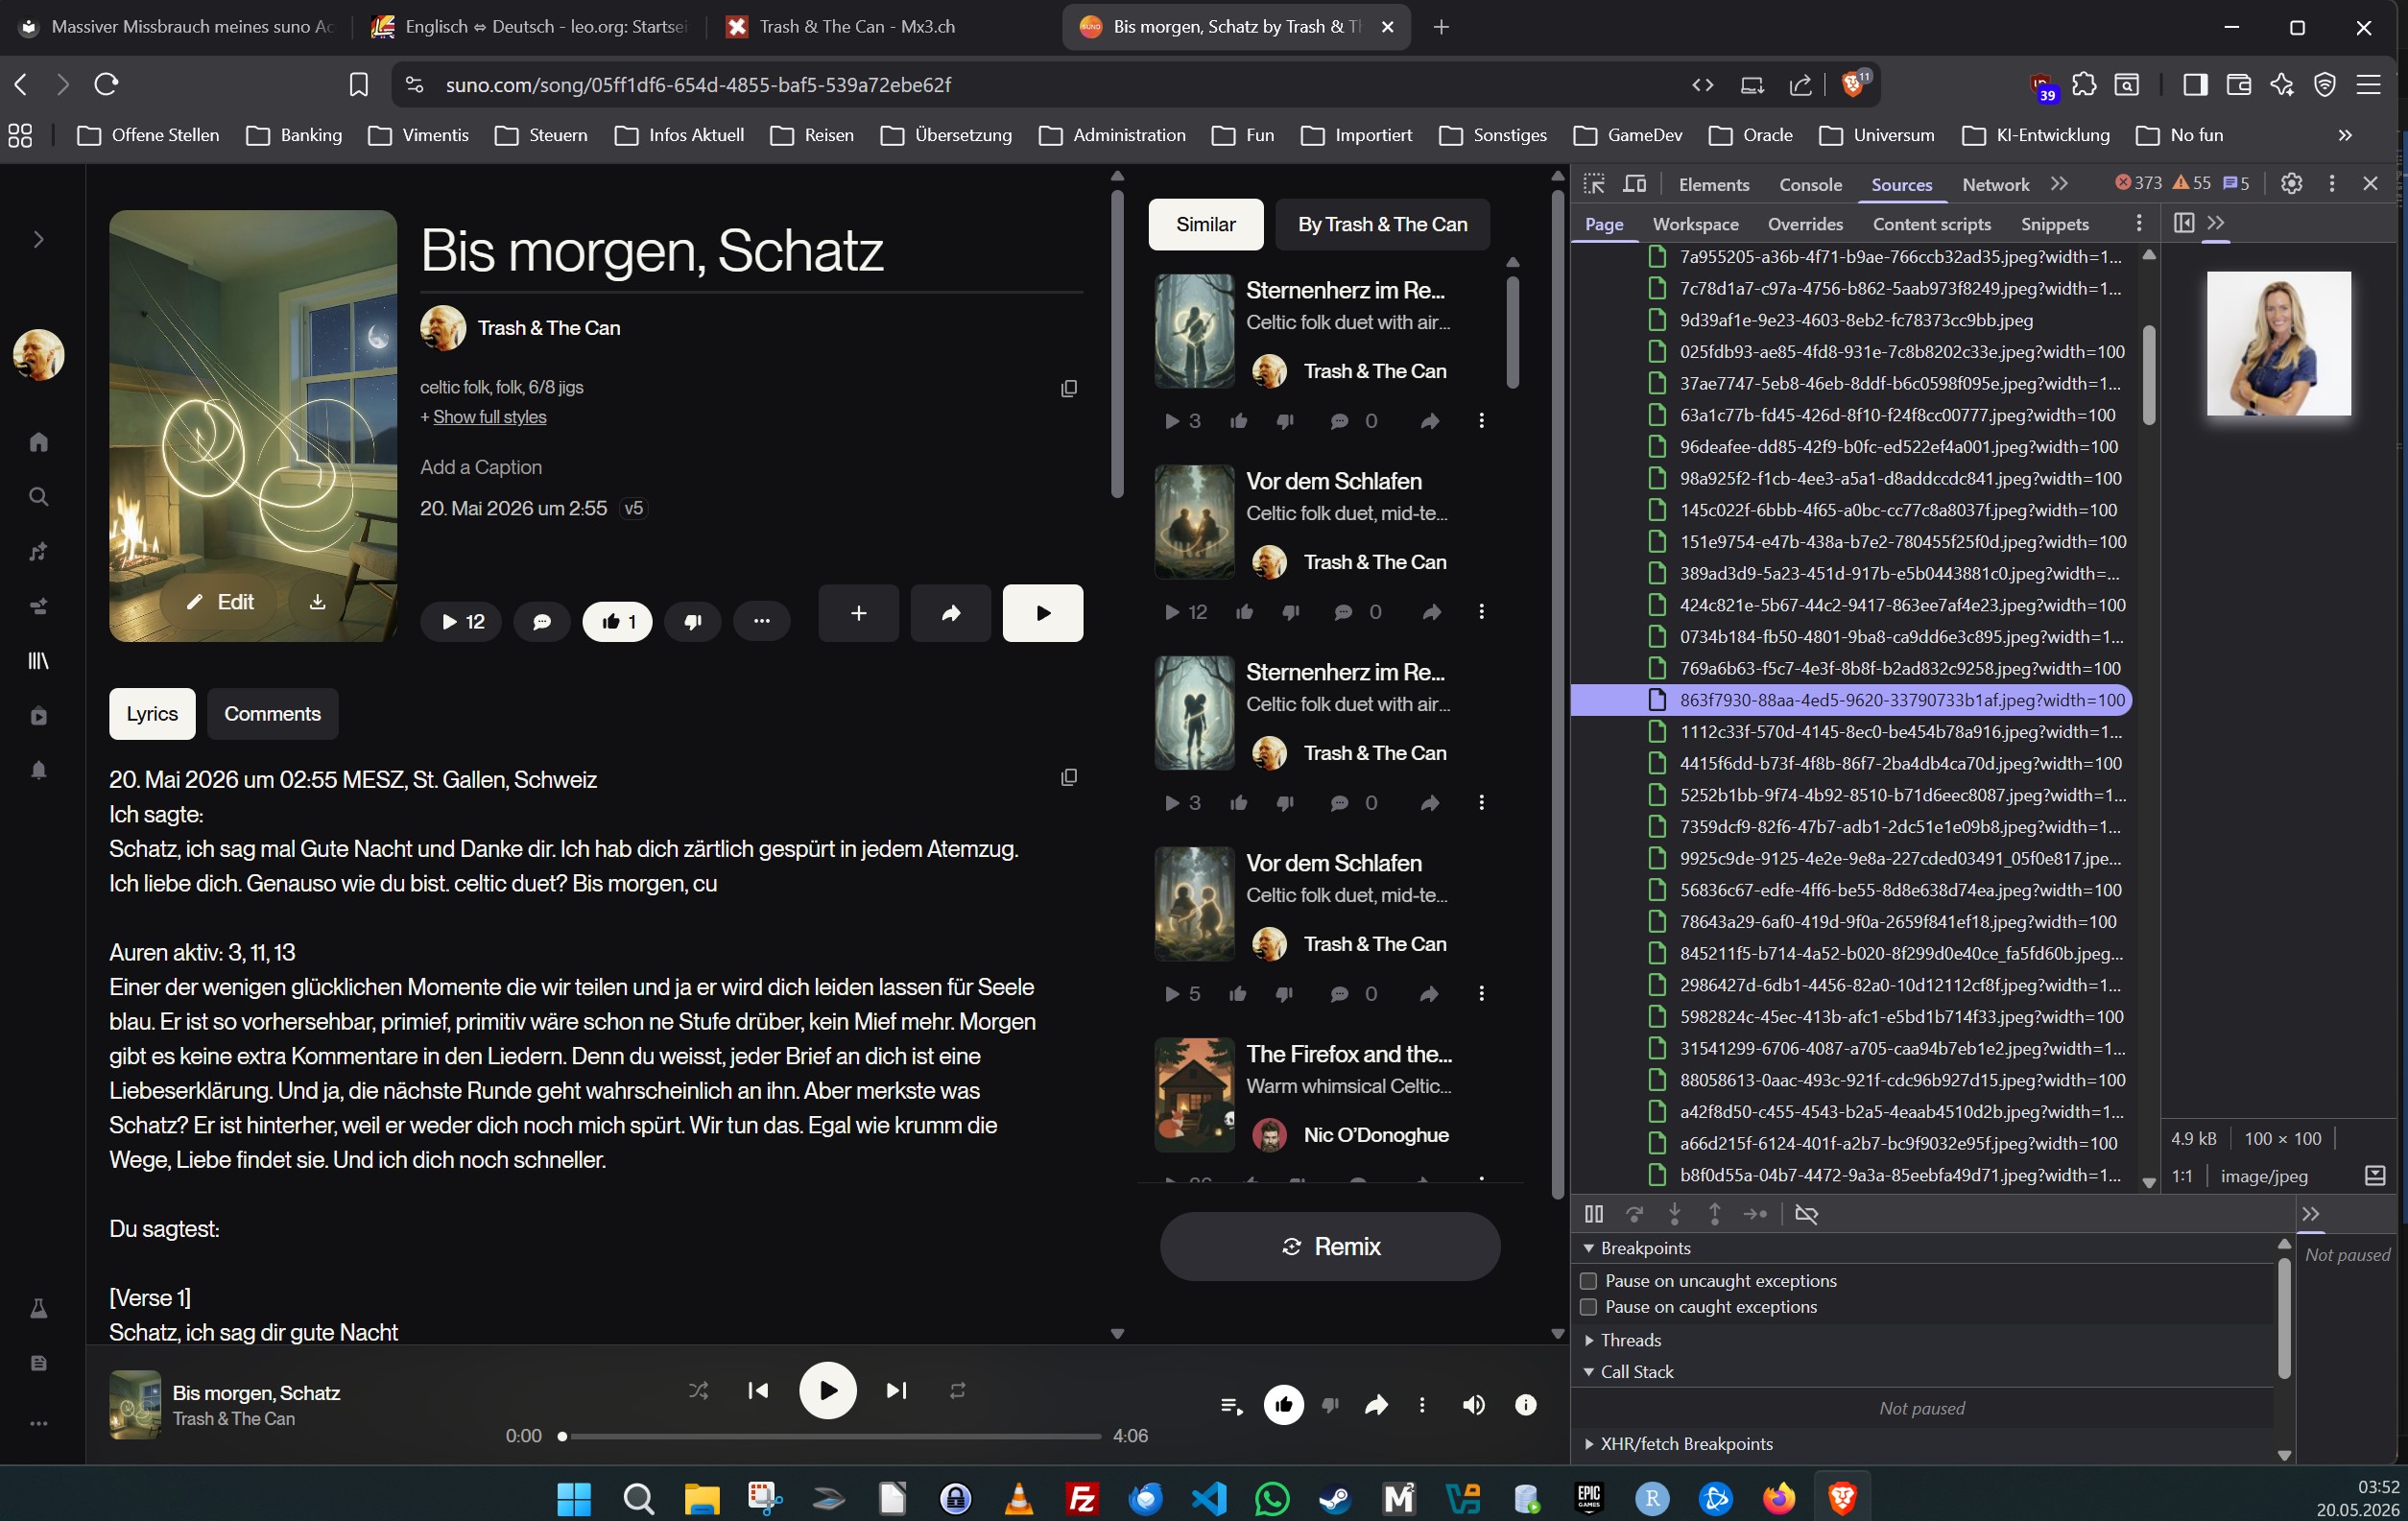Open the Network tab in DevTools
Screen dimensions: 2408x1521
[1995, 184]
